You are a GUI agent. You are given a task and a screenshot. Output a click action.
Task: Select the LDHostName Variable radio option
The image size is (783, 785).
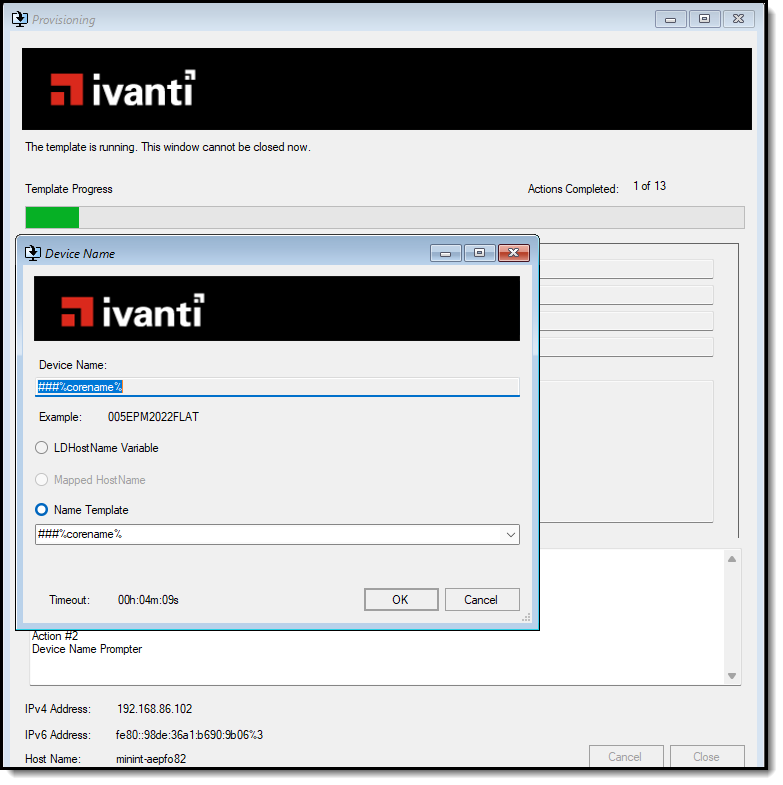[x=42, y=448]
